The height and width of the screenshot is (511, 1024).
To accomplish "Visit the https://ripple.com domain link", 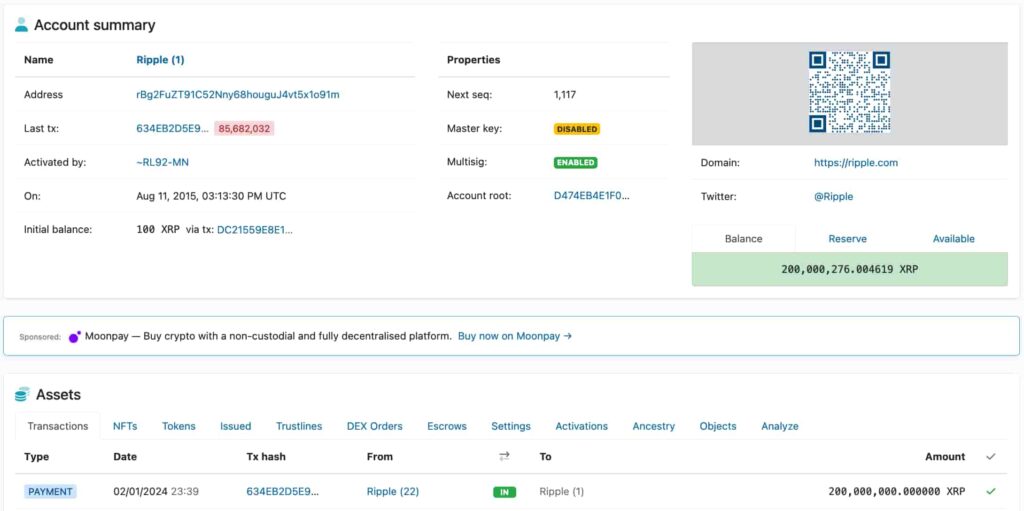I will point(856,163).
